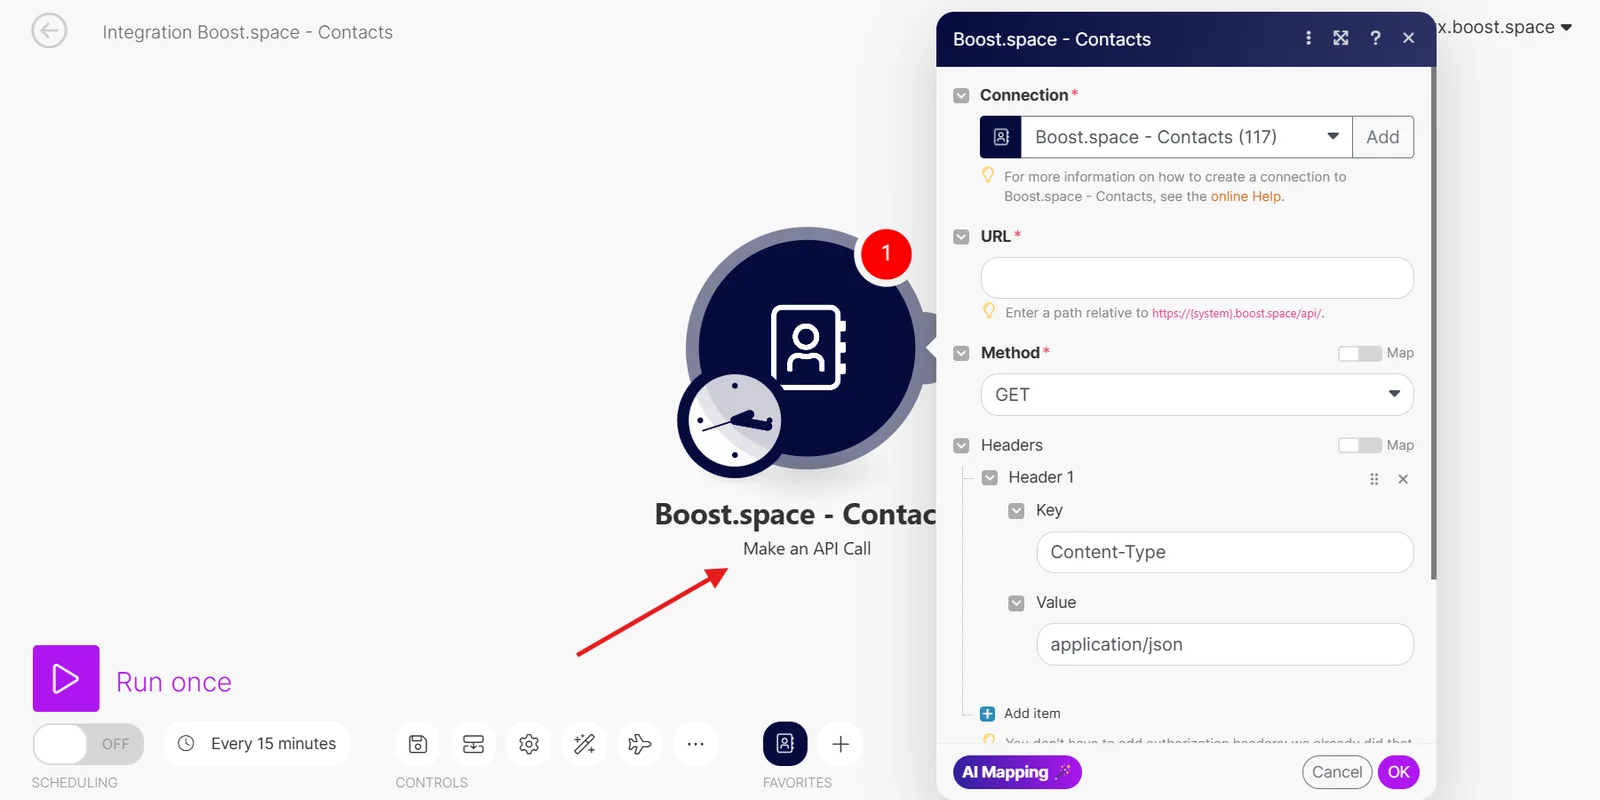Image resolution: width=1600 pixels, height=800 pixels.
Task: Click the scenario title Integration Boost.space - Contacts
Action: [248, 32]
